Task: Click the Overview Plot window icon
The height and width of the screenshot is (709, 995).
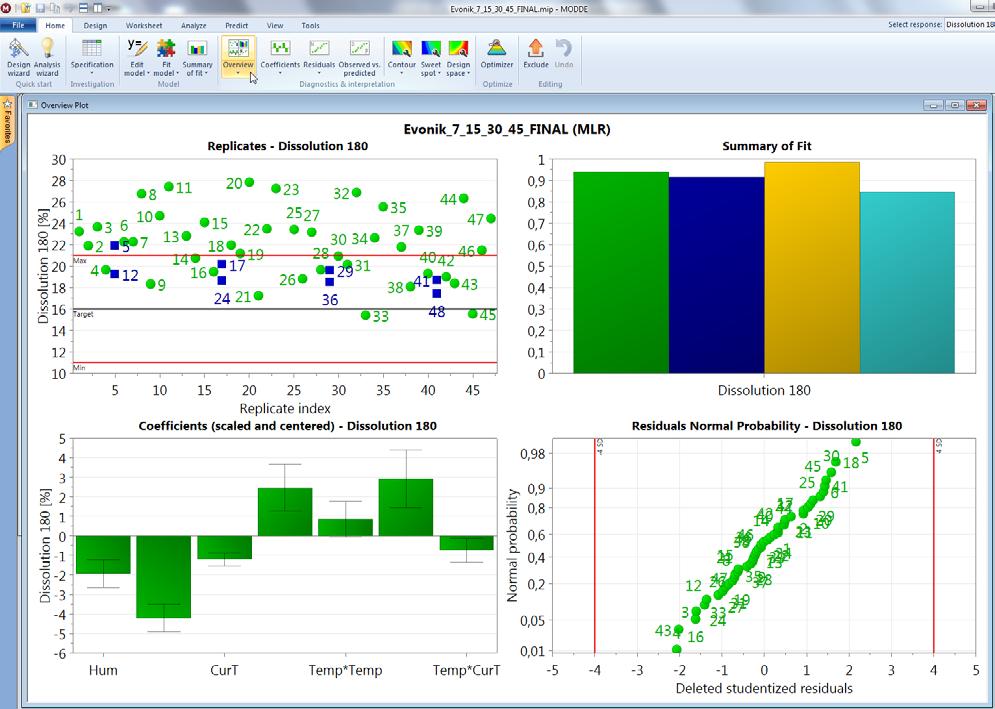Action: (x=32, y=105)
